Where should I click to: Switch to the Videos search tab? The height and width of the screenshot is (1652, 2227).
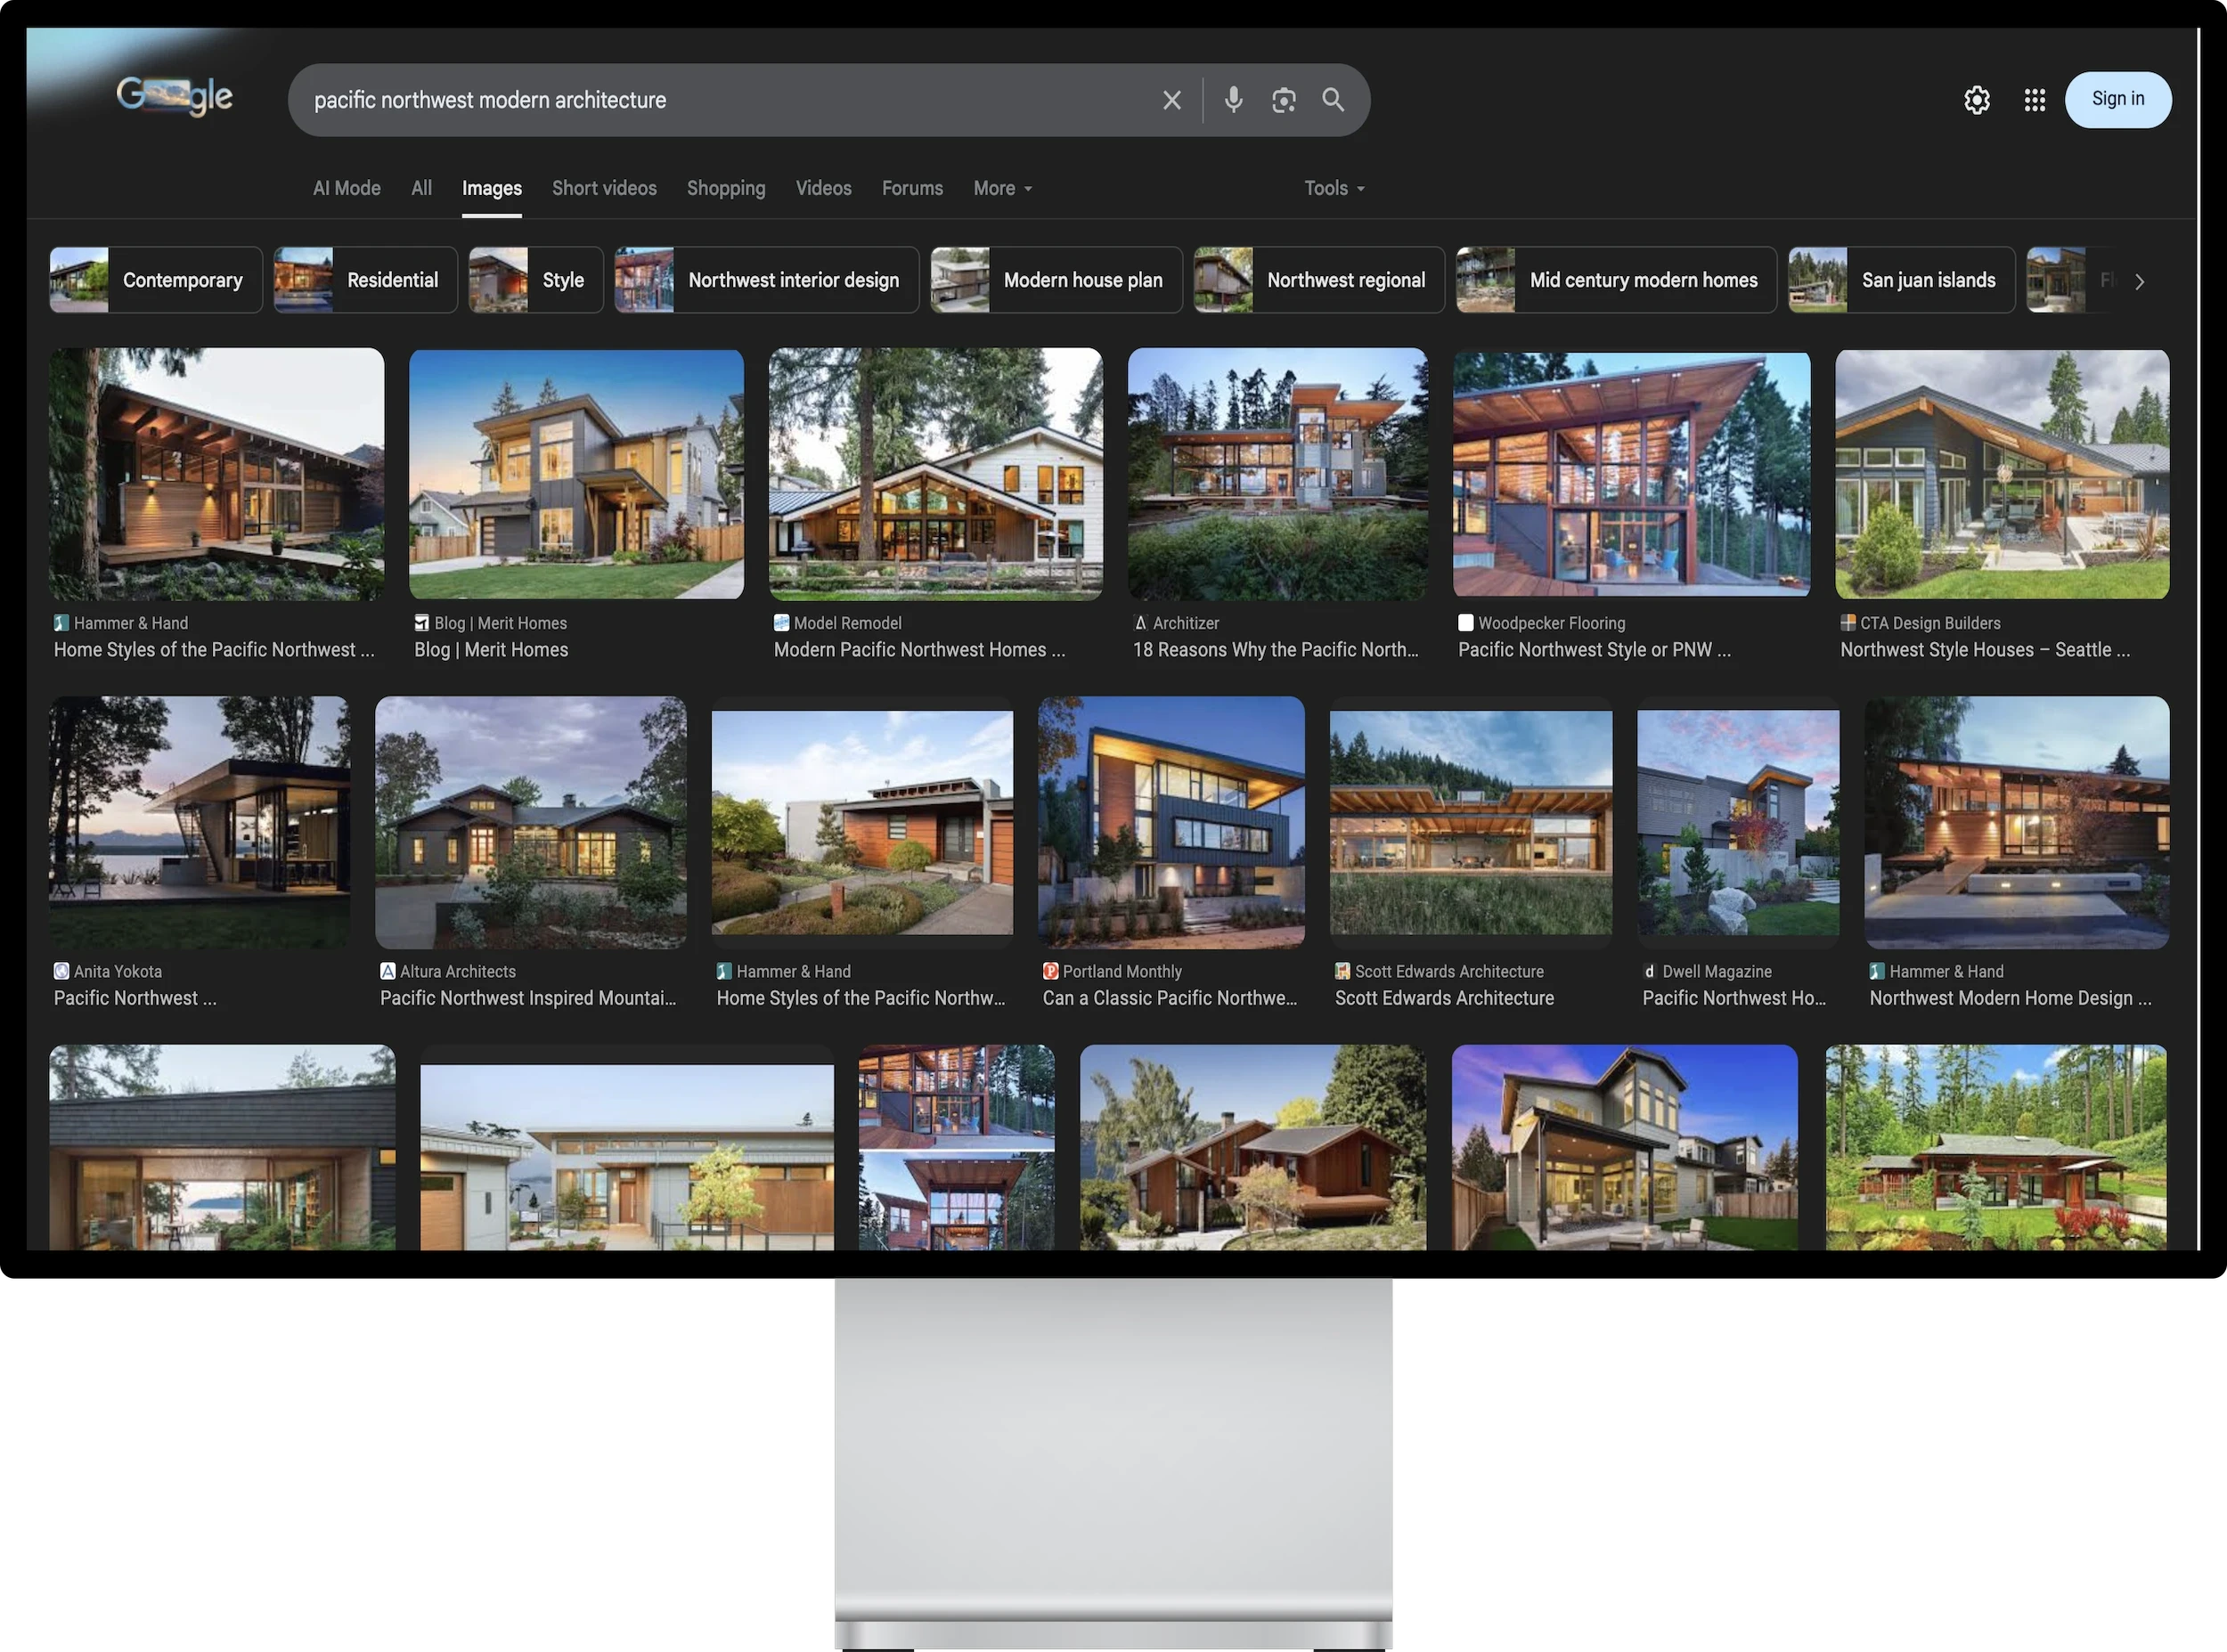point(823,187)
